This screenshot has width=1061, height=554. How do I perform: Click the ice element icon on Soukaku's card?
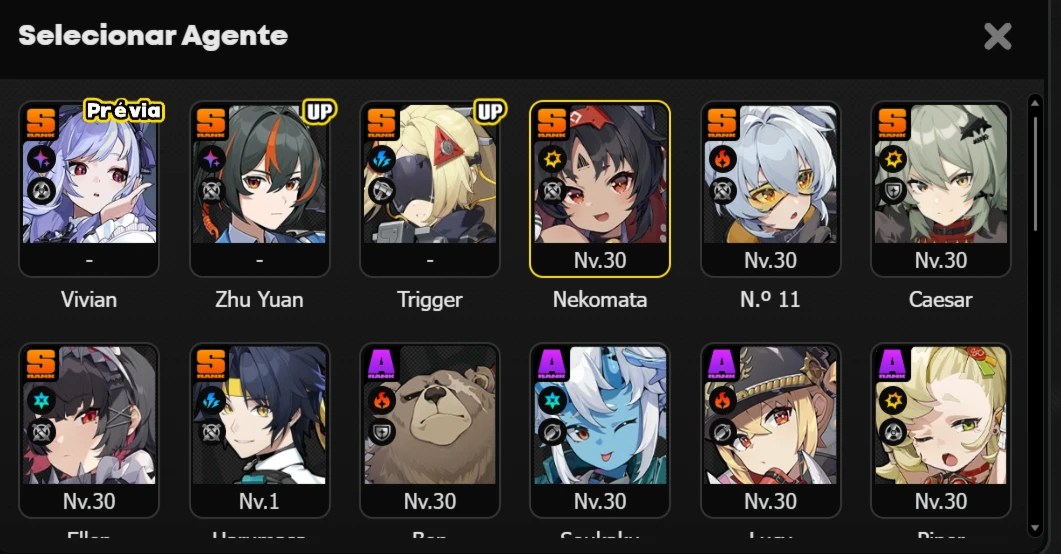(x=551, y=400)
